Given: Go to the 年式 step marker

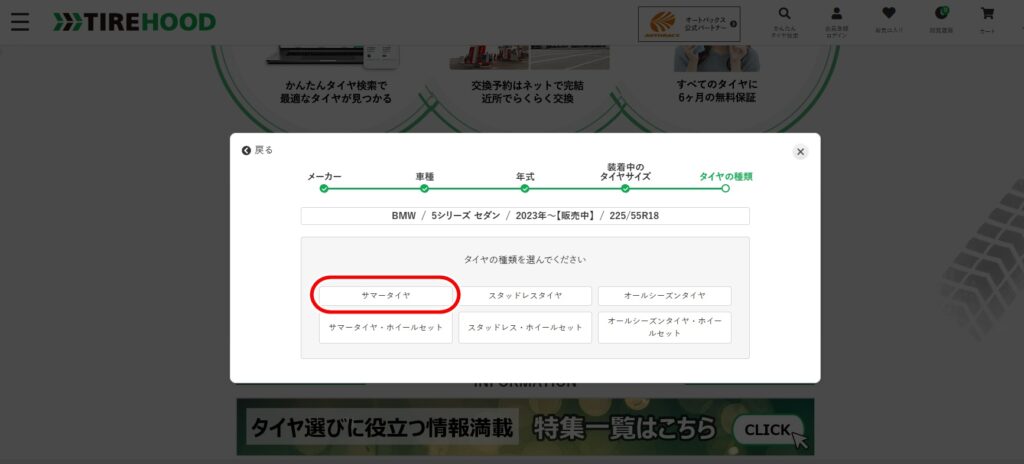Looking at the screenshot, I should coord(524,187).
